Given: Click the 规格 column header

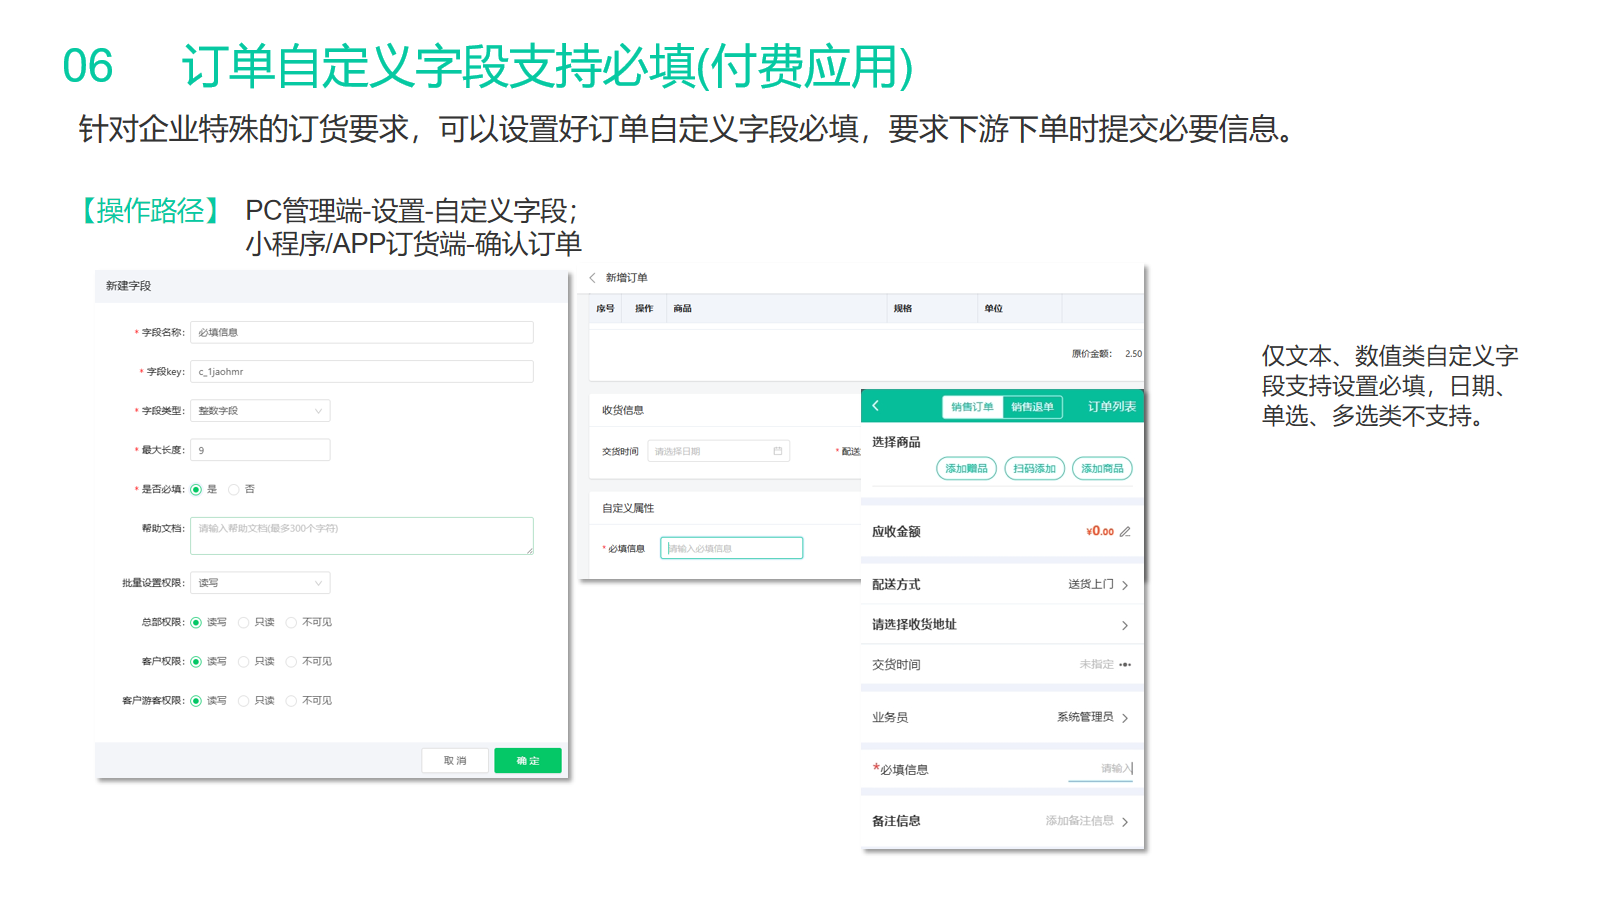Looking at the screenshot, I should (903, 309).
